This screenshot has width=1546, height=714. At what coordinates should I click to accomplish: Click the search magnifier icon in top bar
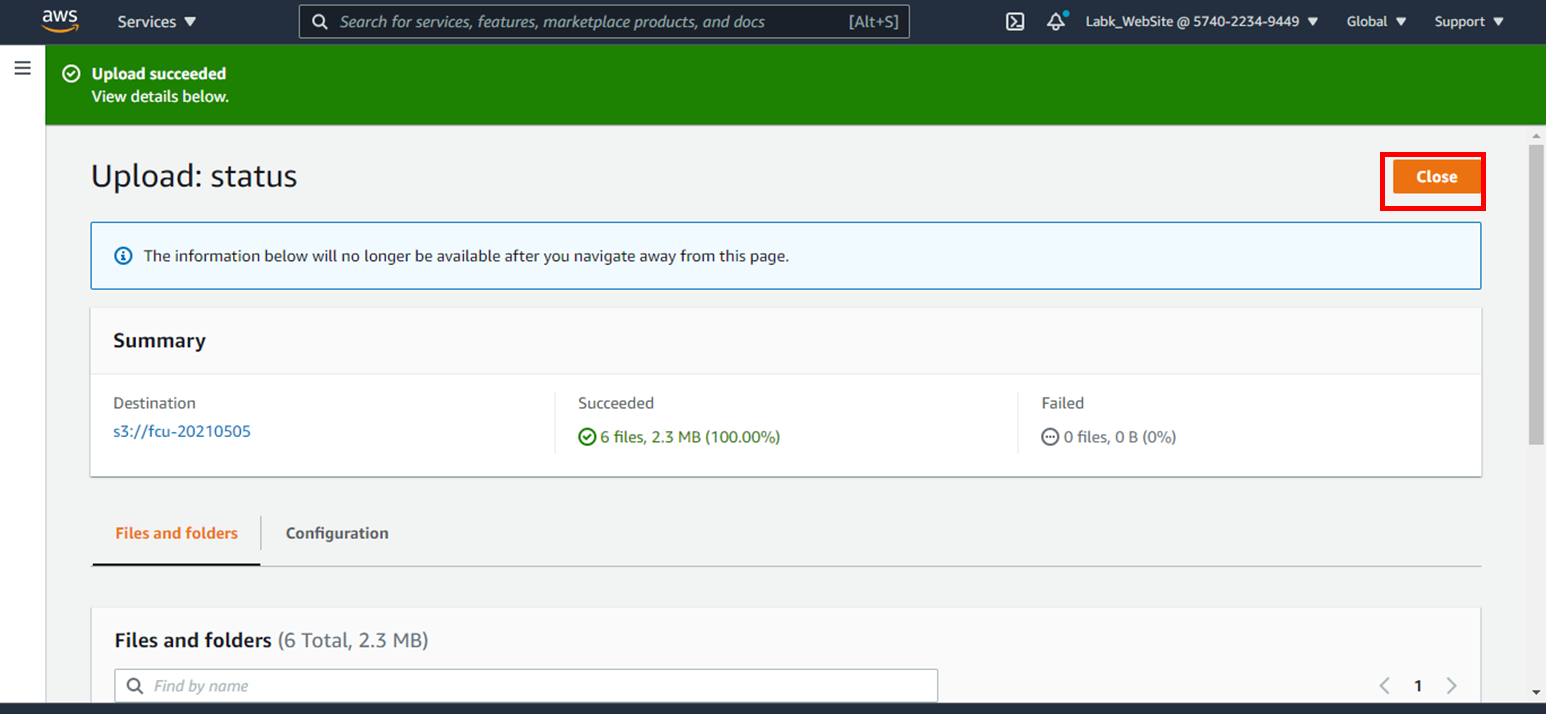click(x=320, y=22)
